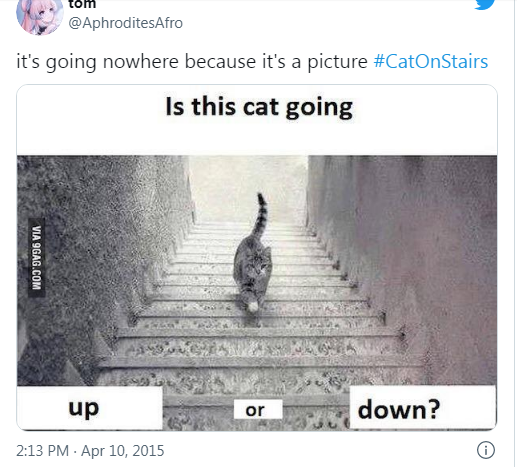Click the blue Twitter bird logo

[x=483, y=4]
